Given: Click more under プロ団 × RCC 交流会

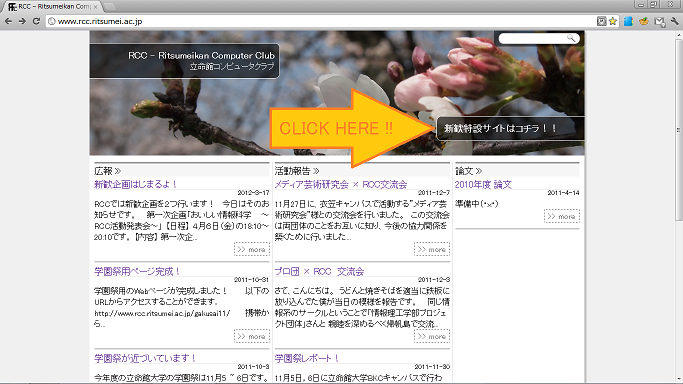Looking at the screenshot, I should point(432,337).
